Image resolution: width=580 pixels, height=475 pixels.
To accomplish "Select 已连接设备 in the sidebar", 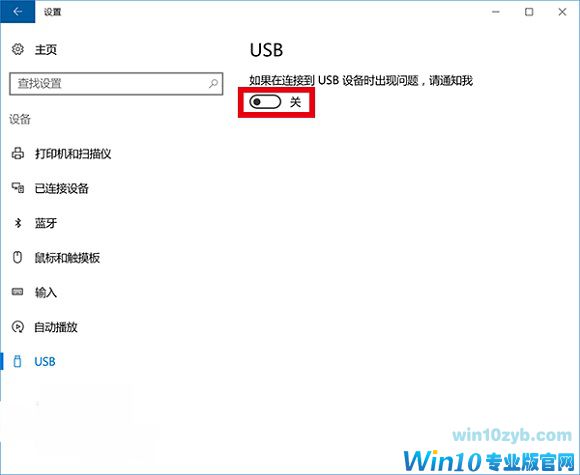I will coord(61,188).
